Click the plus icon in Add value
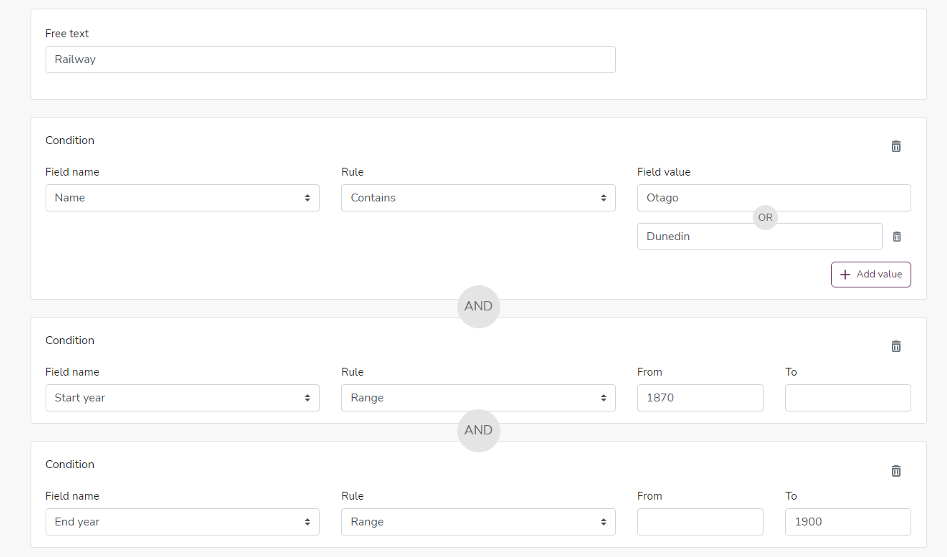This screenshot has width=947, height=557. (845, 274)
